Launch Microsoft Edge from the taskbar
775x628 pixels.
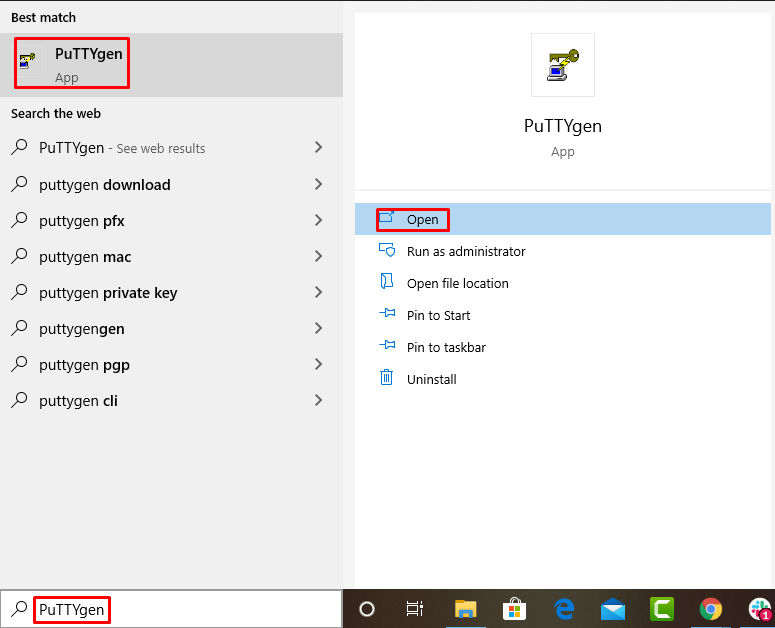tap(564, 609)
